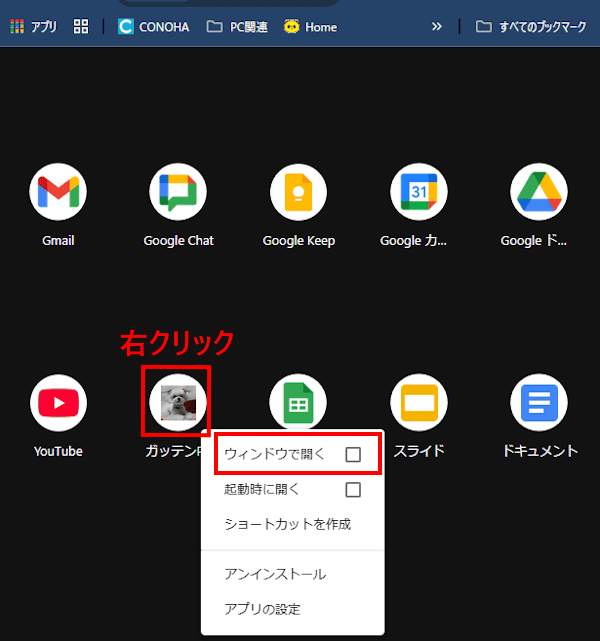Open the ドキュメント app icon

click(x=539, y=403)
